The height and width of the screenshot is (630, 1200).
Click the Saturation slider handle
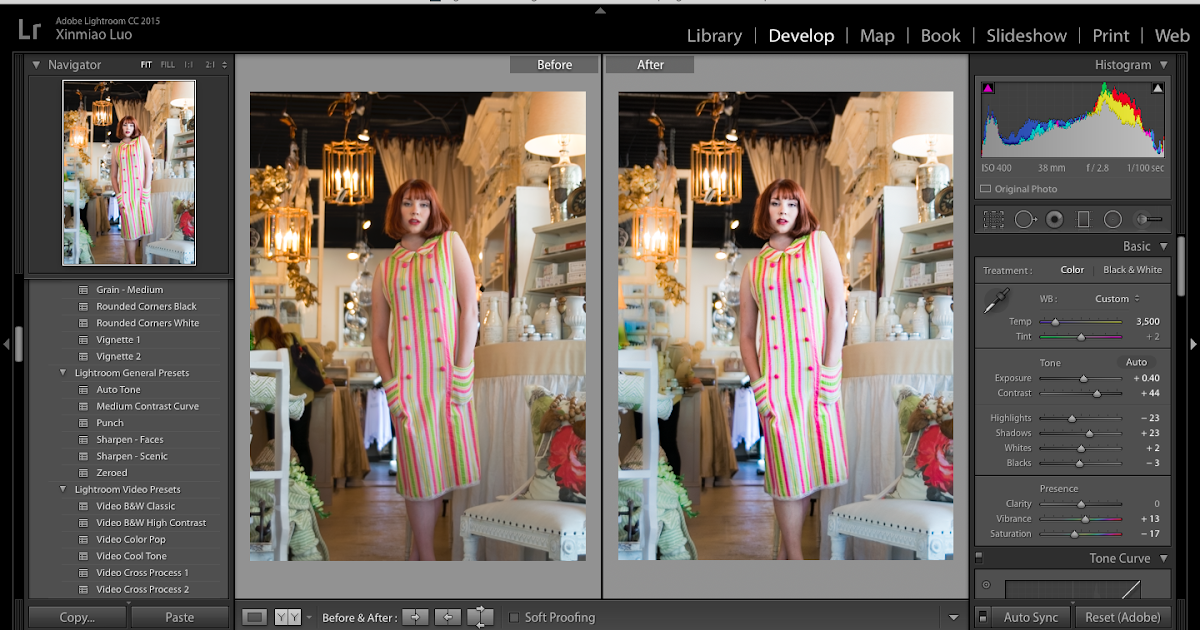tap(1074, 534)
